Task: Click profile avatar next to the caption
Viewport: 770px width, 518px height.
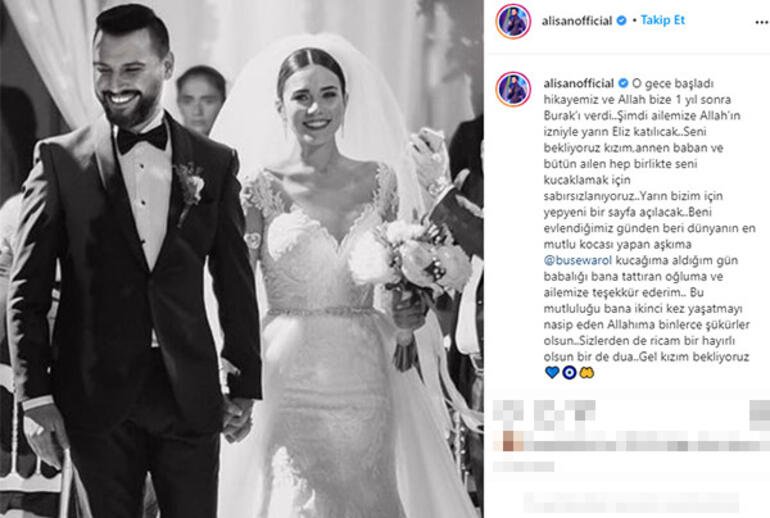Action: coord(513,89)
